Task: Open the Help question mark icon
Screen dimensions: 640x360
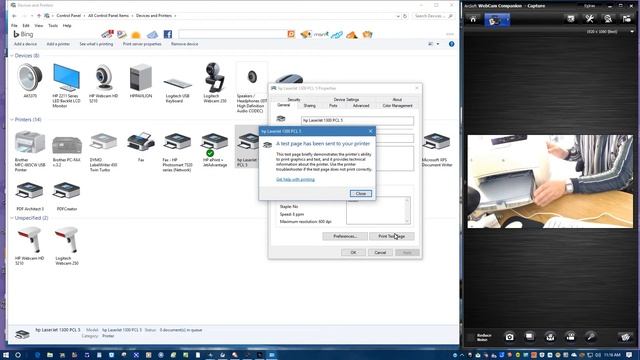Action: tap(451, 44)
